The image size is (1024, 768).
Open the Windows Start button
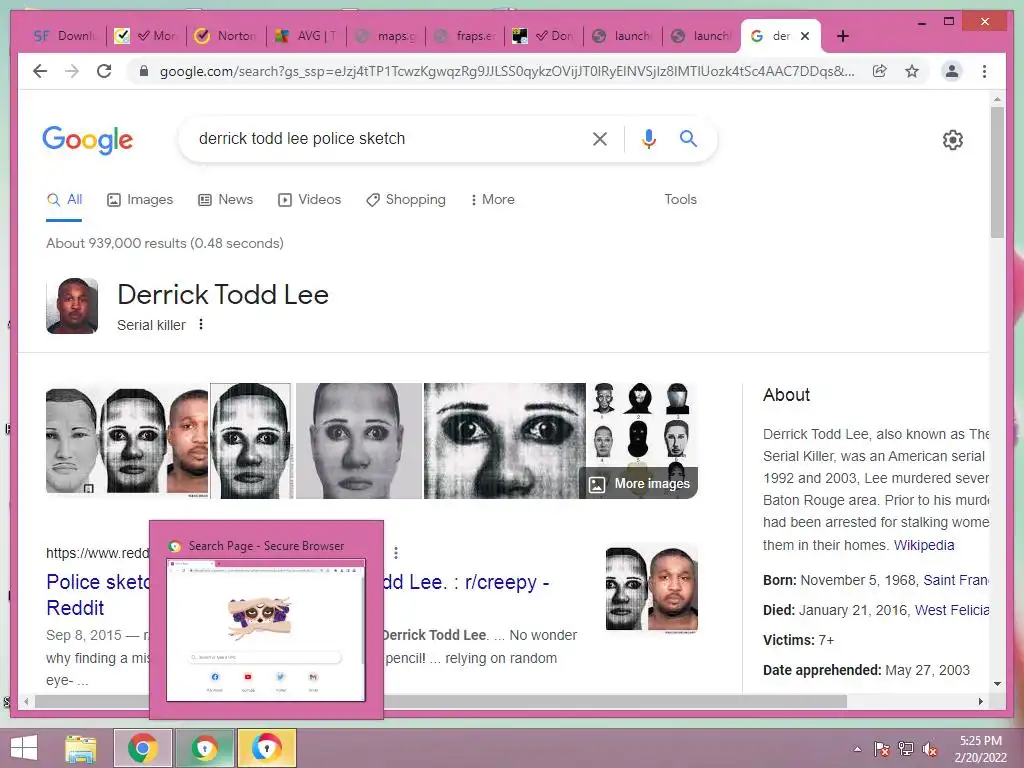pyautogui.click(x=24, y=748)
